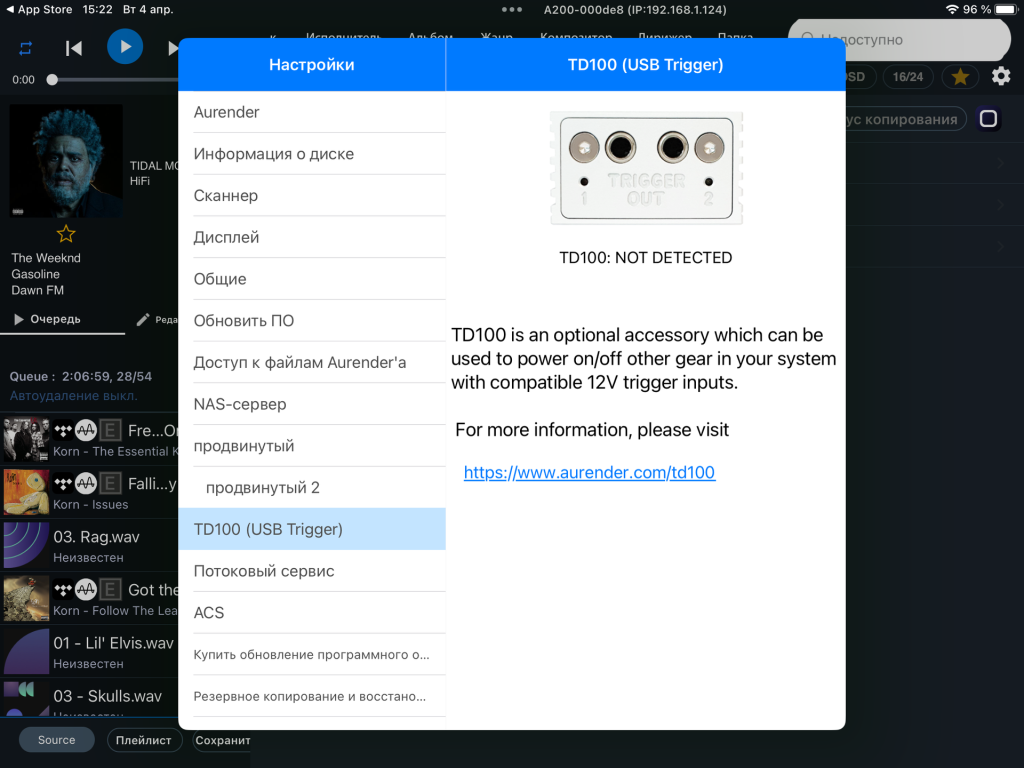
Task: Return to App Store via back arrow
Action: pos(39,10)
